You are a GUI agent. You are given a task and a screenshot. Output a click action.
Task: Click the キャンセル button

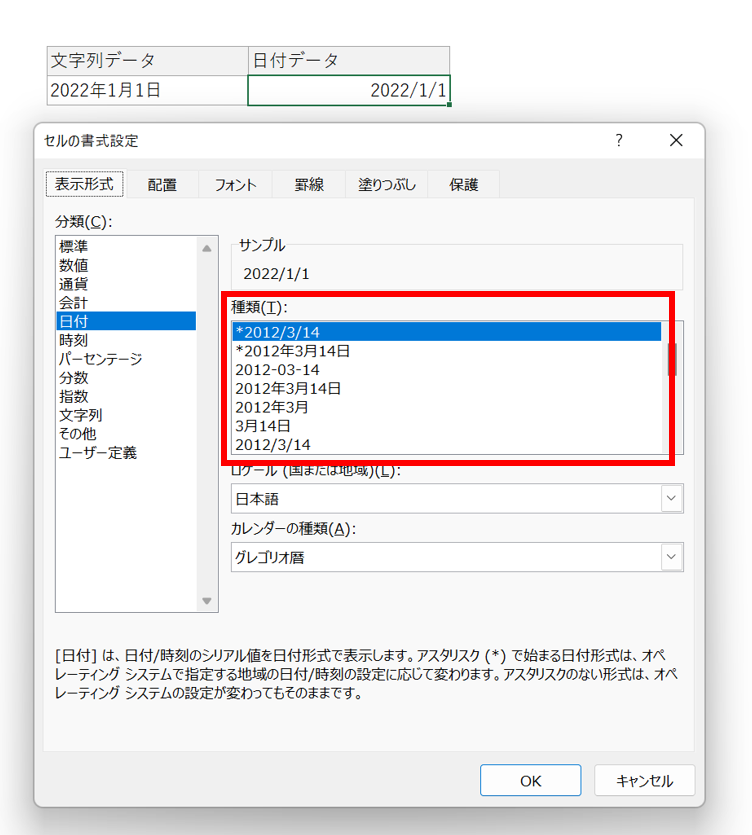pos(644,780)
